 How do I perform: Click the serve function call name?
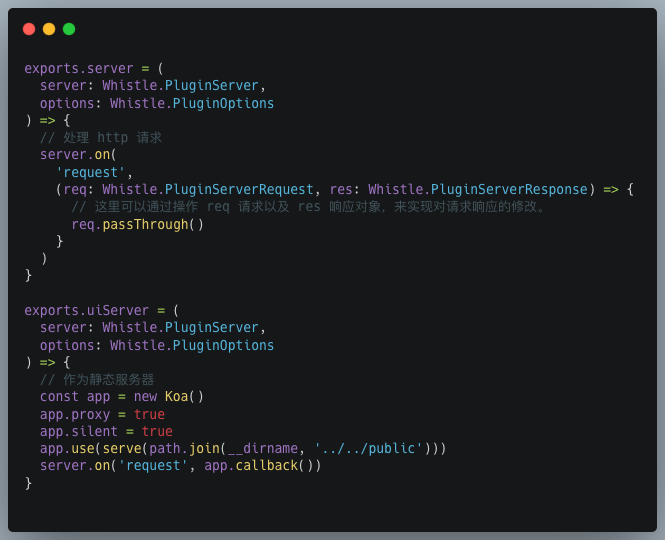tap(121, 449)
